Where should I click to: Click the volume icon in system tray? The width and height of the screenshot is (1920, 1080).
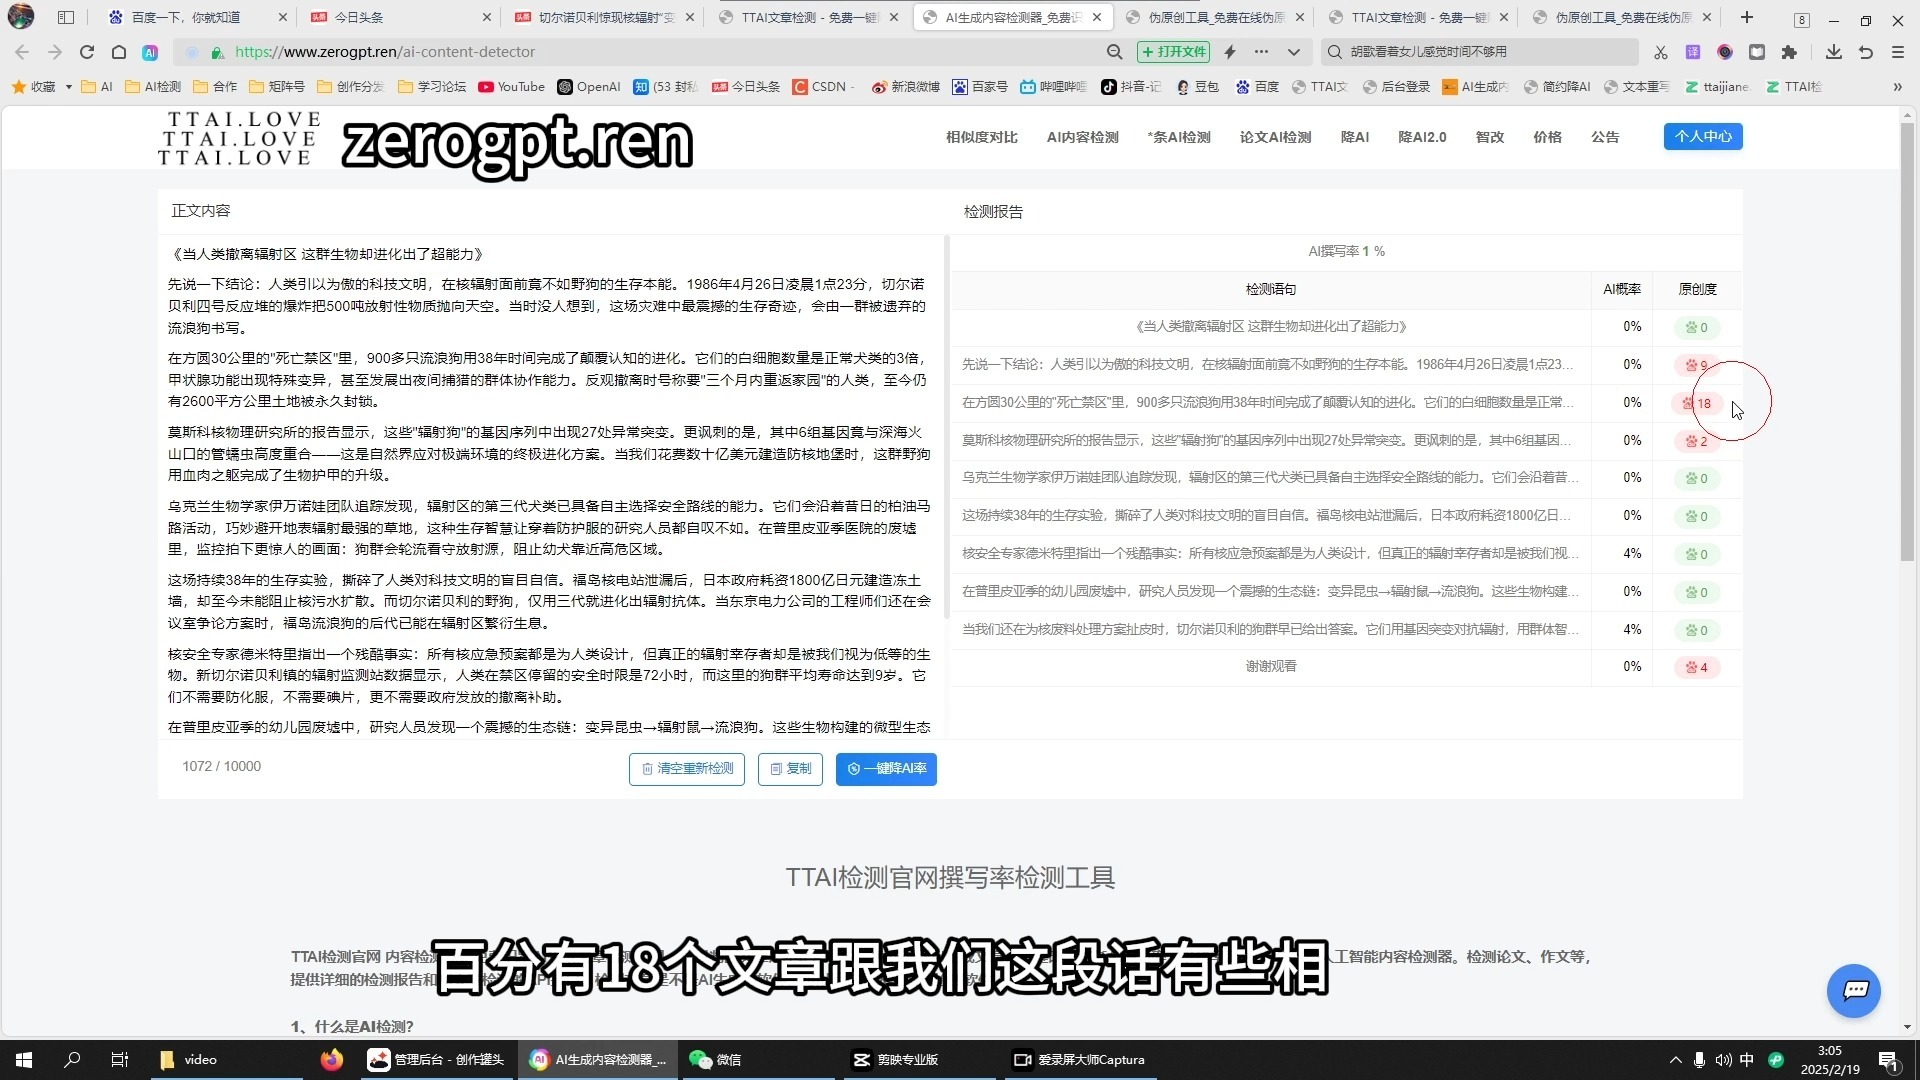1723,1060
